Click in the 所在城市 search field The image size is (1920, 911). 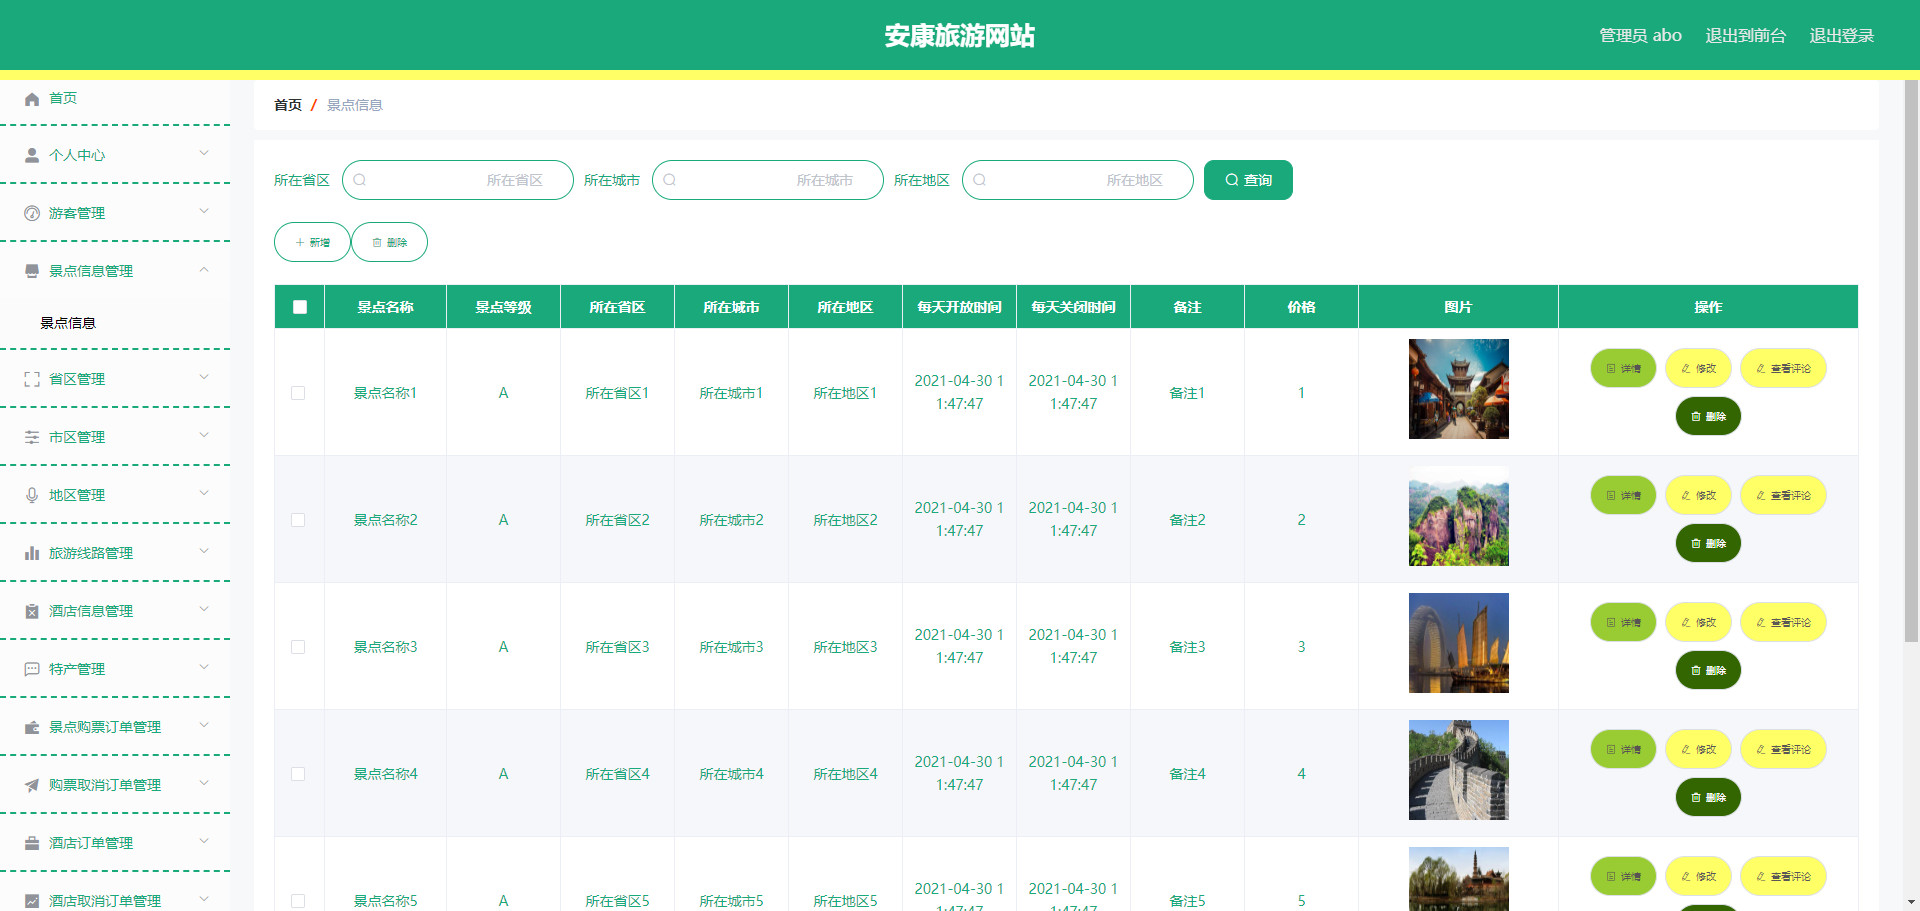tap(768, 180)
